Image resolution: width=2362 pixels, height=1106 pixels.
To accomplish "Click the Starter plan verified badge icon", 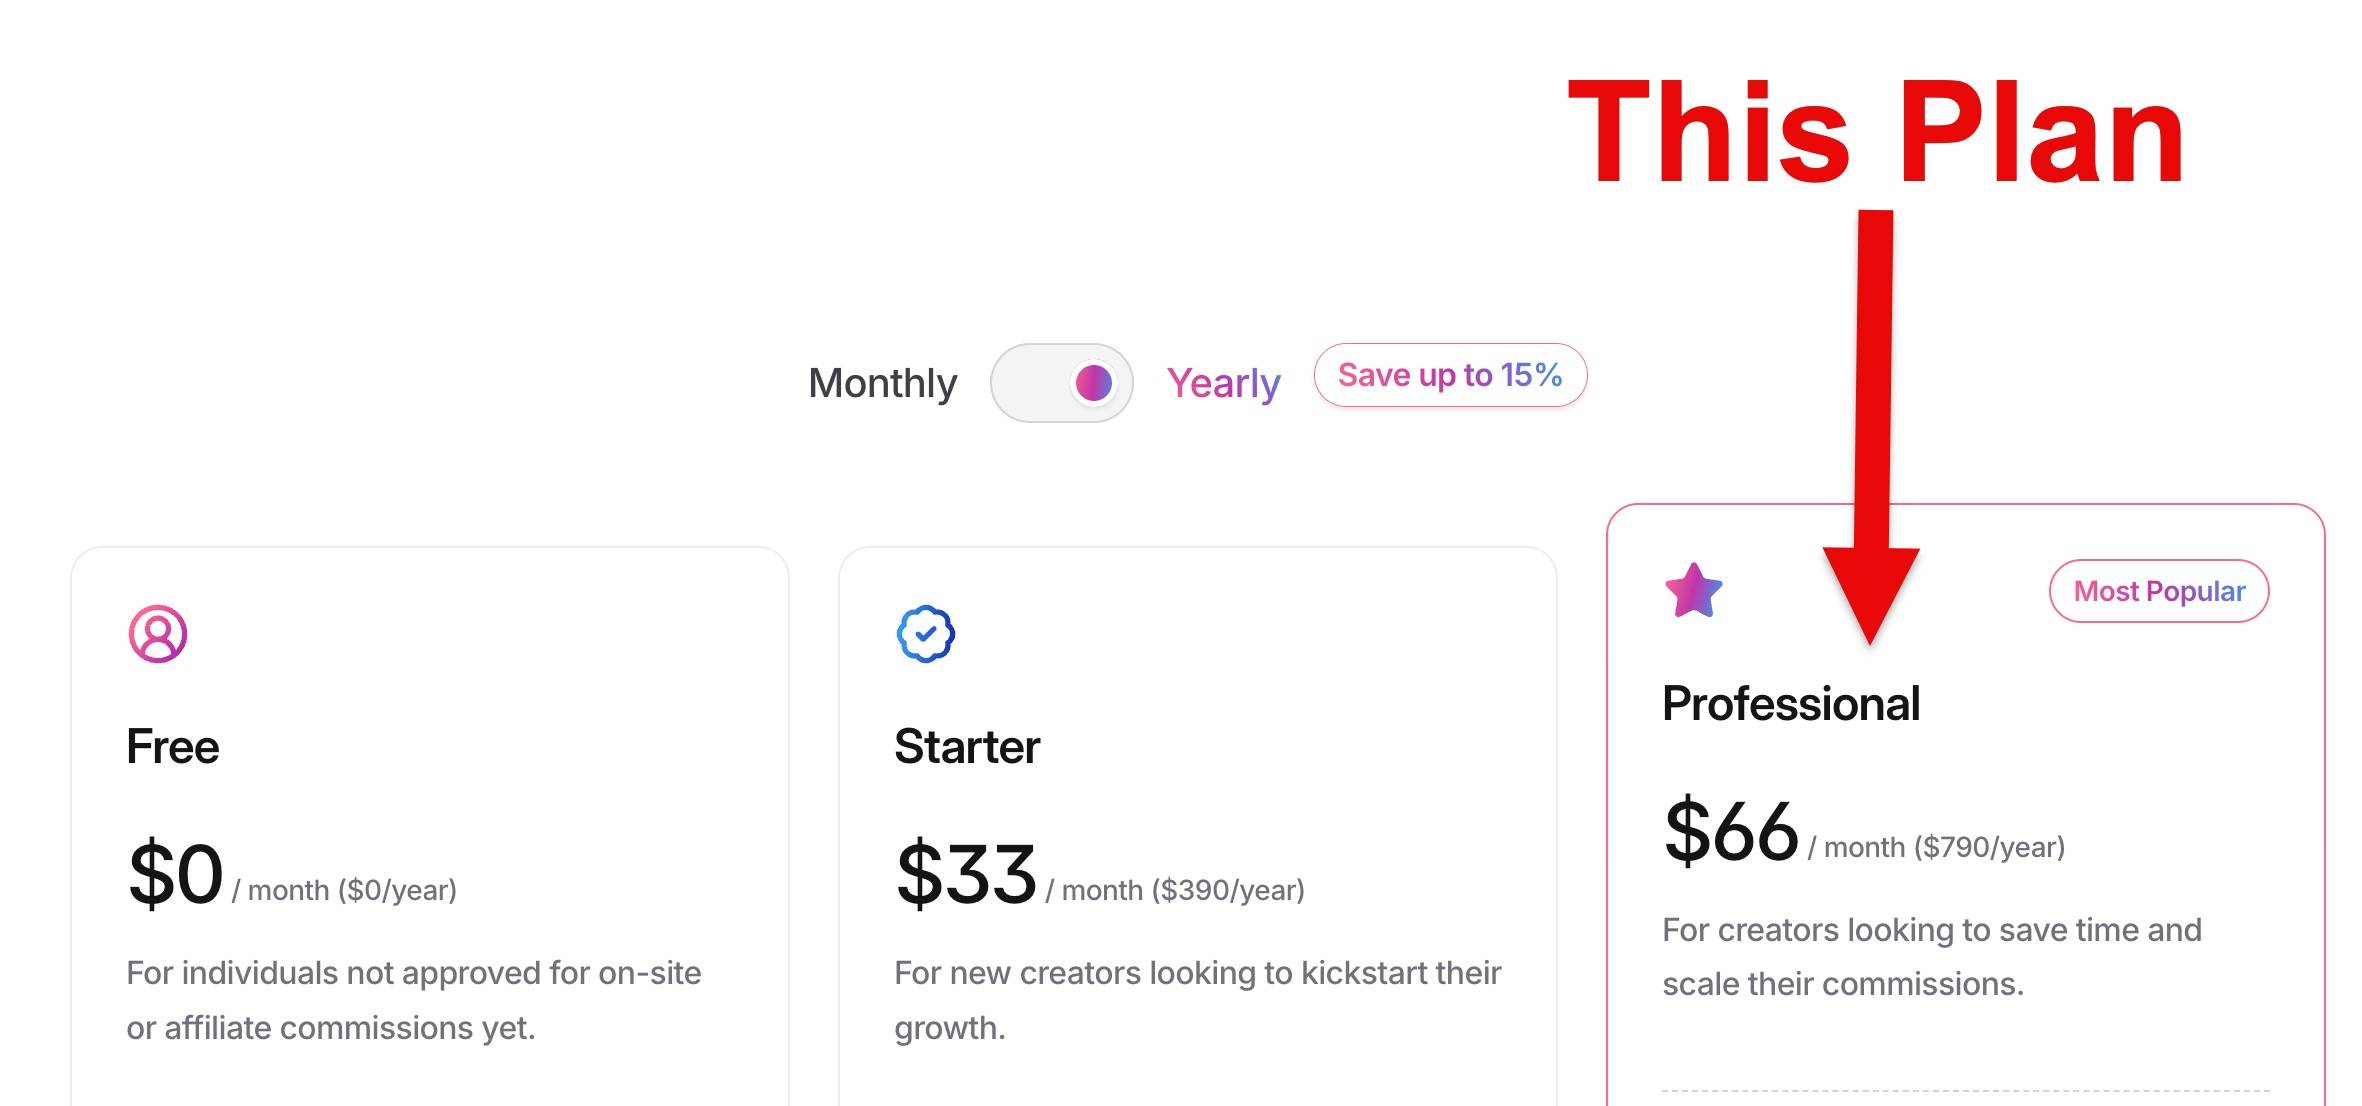I will pyautogui.click(x=926, y=634).
